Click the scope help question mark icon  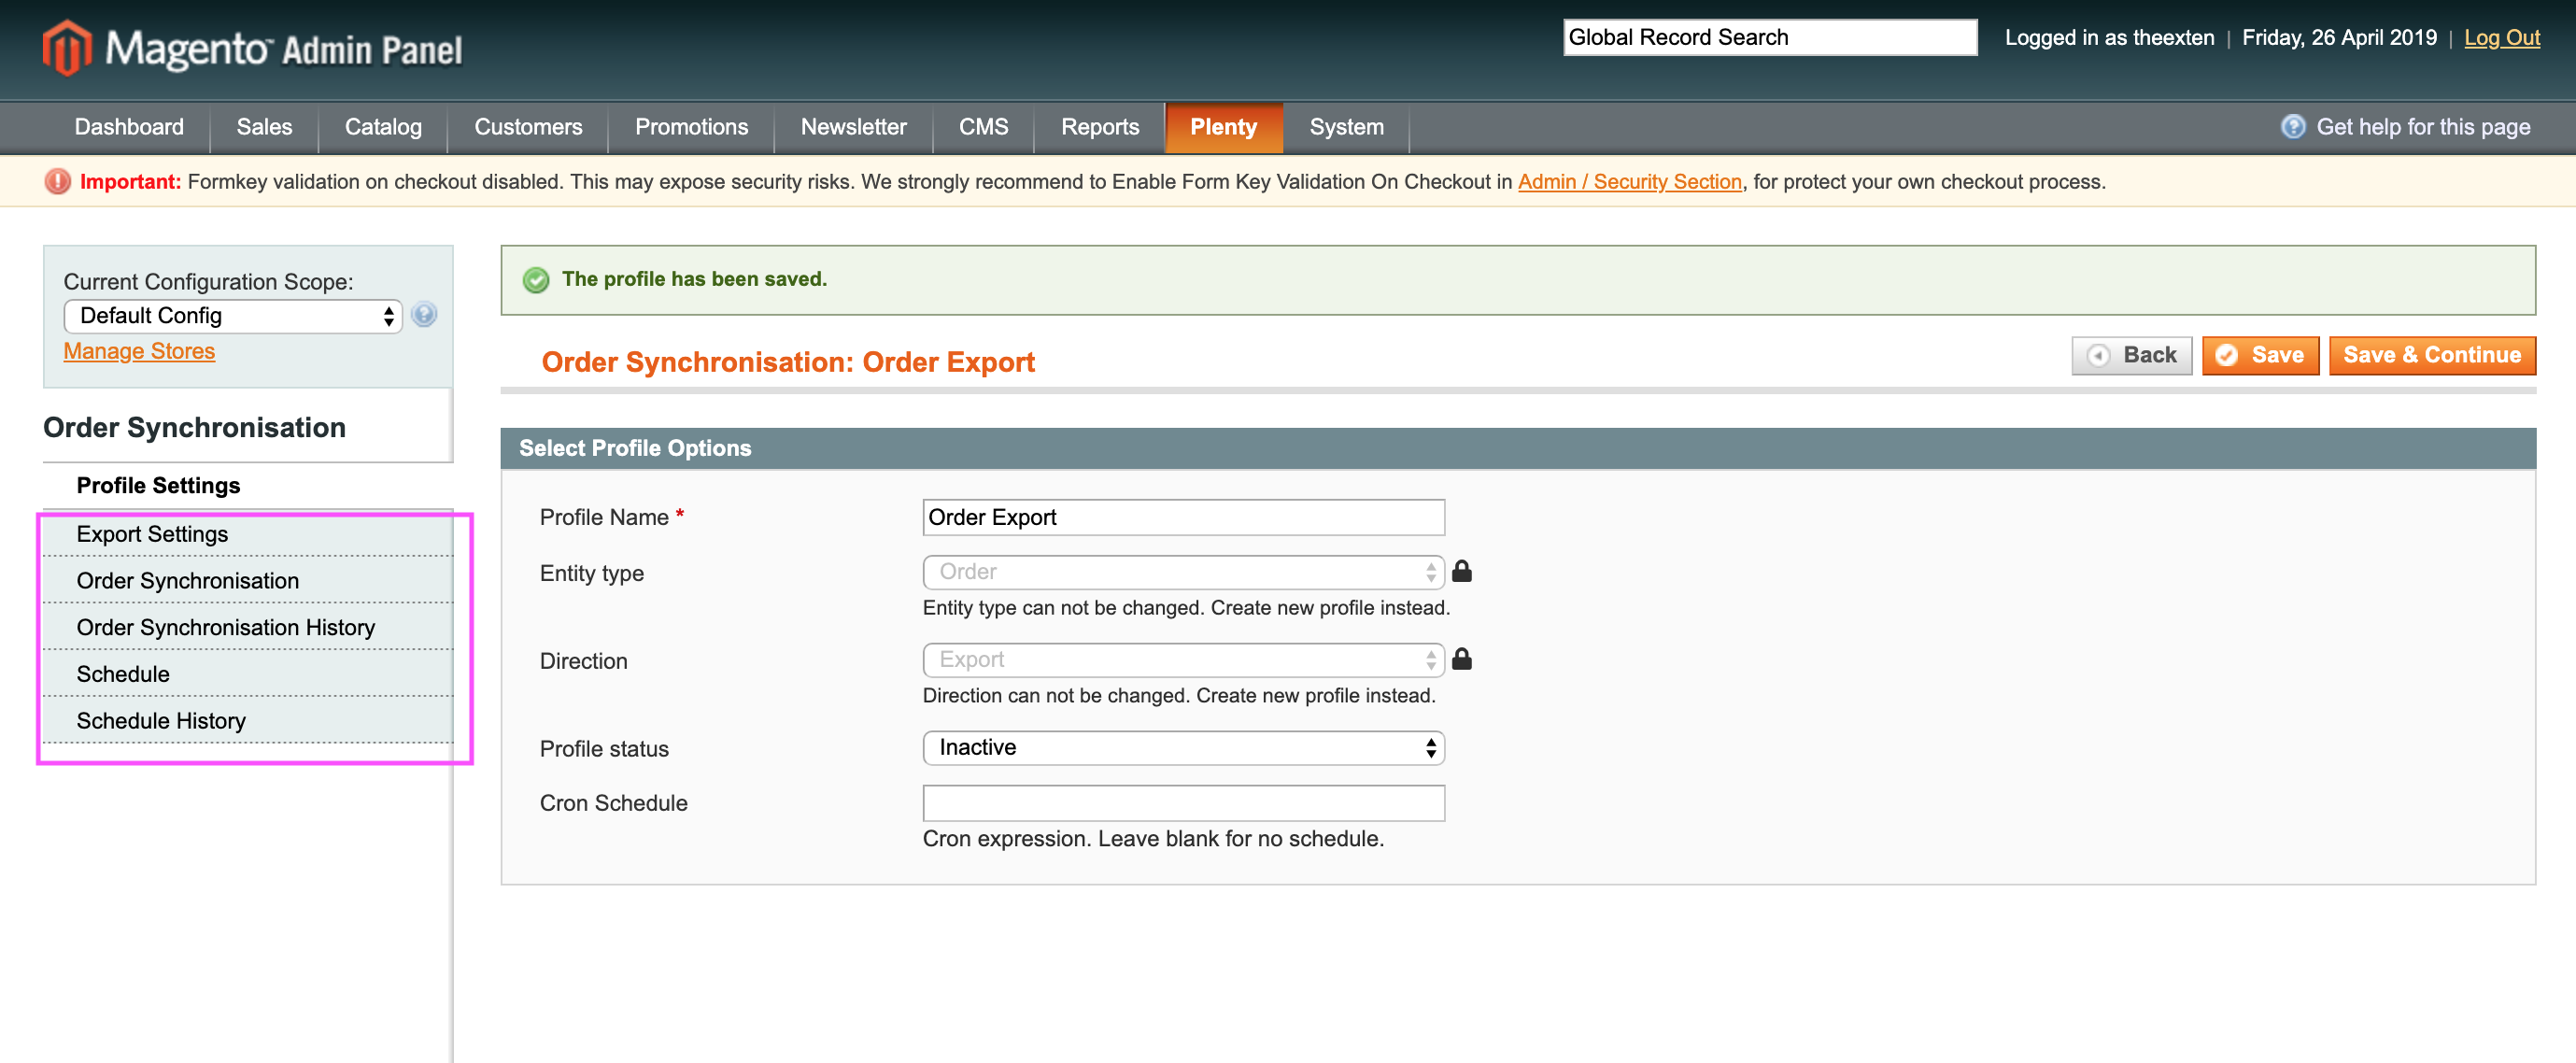point(424,315)
